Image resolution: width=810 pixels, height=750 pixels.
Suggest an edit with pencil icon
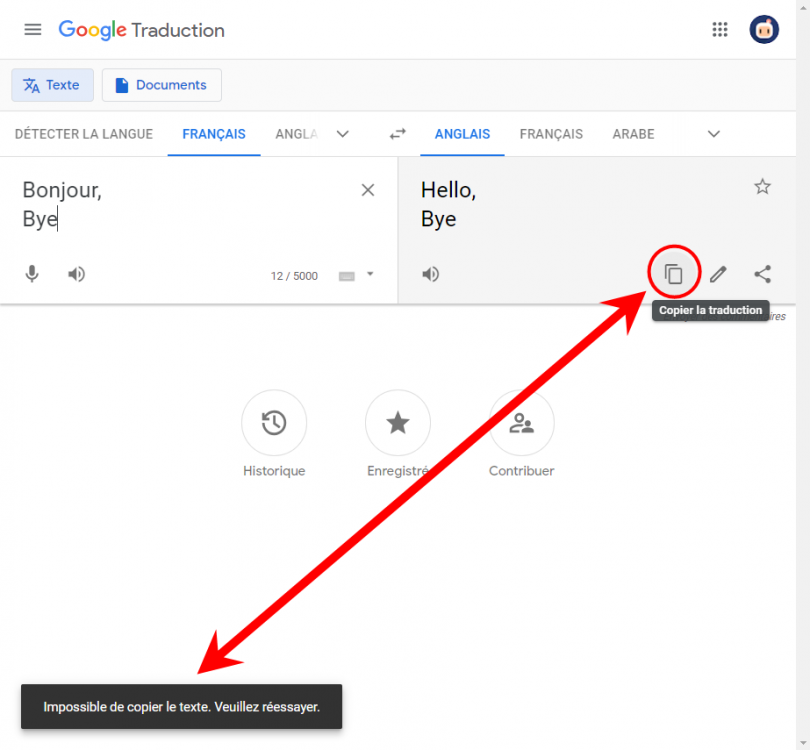pyautogui.click(x=718, y=274)
